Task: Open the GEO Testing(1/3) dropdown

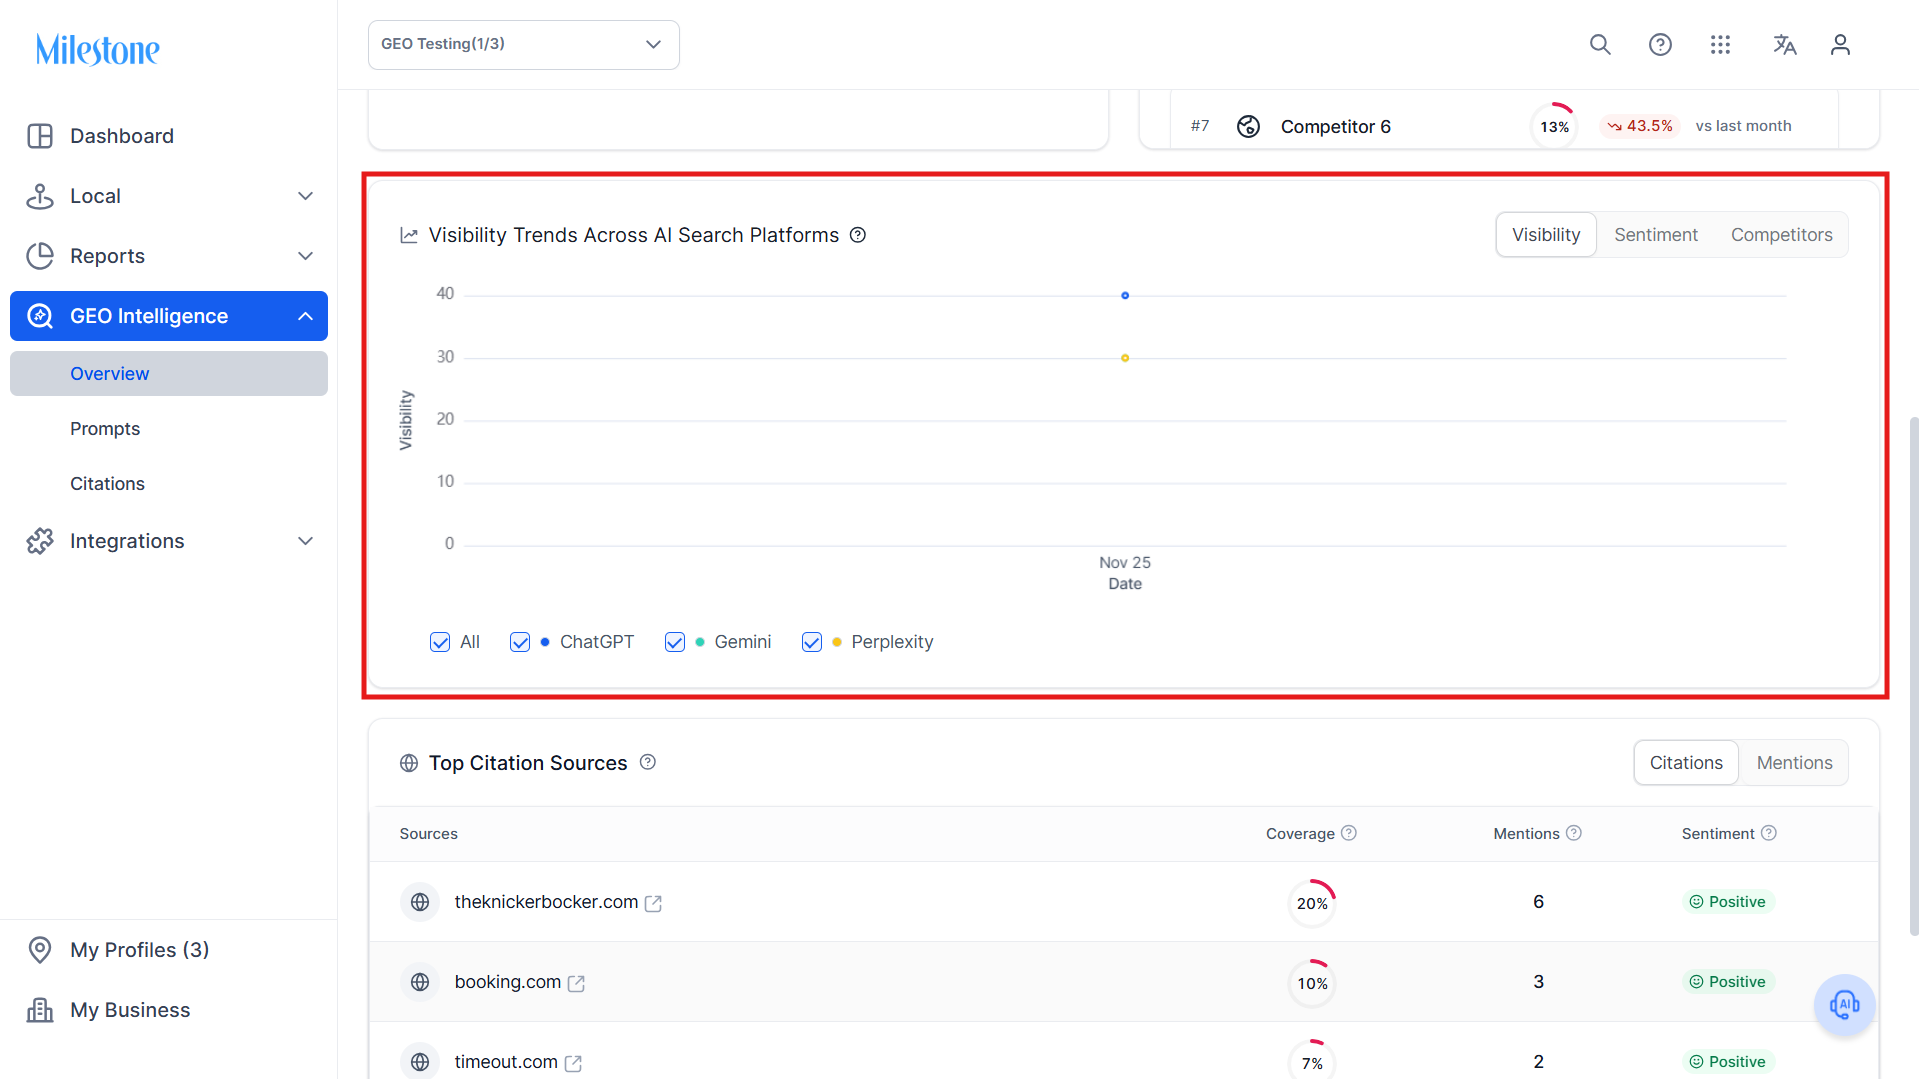Action: pos(524,45)
